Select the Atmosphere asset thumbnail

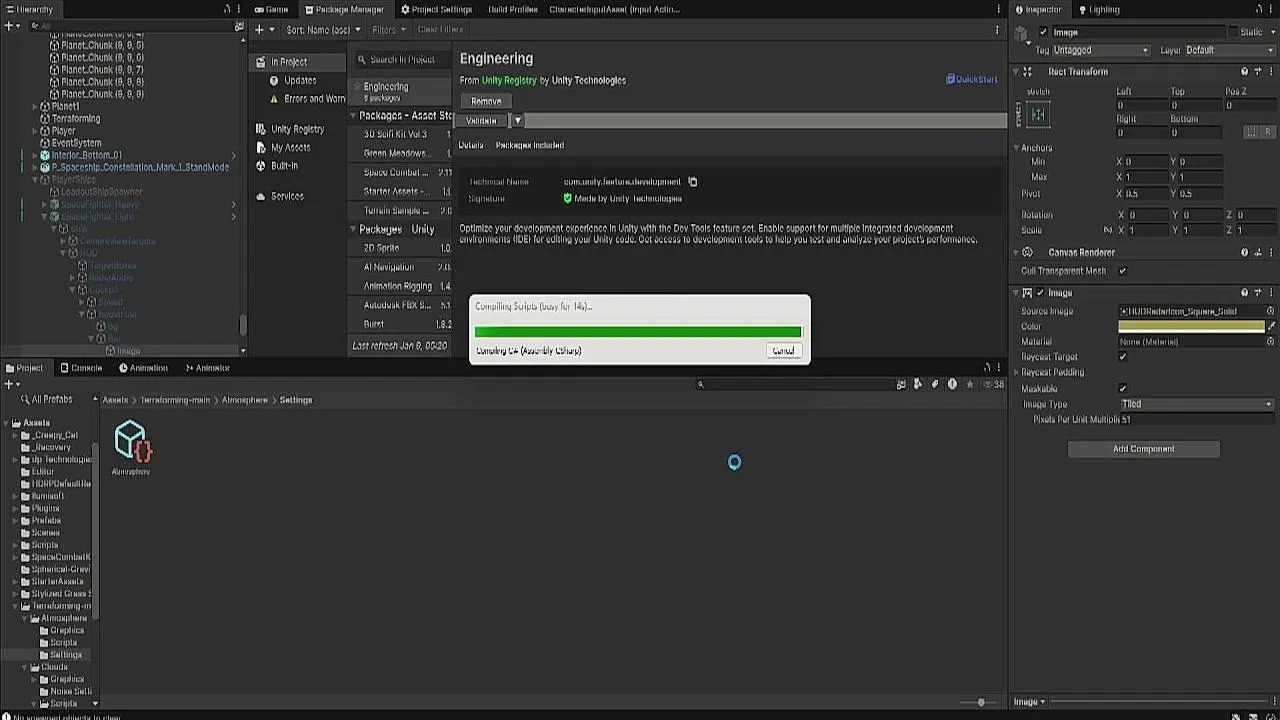click(131, 440)
